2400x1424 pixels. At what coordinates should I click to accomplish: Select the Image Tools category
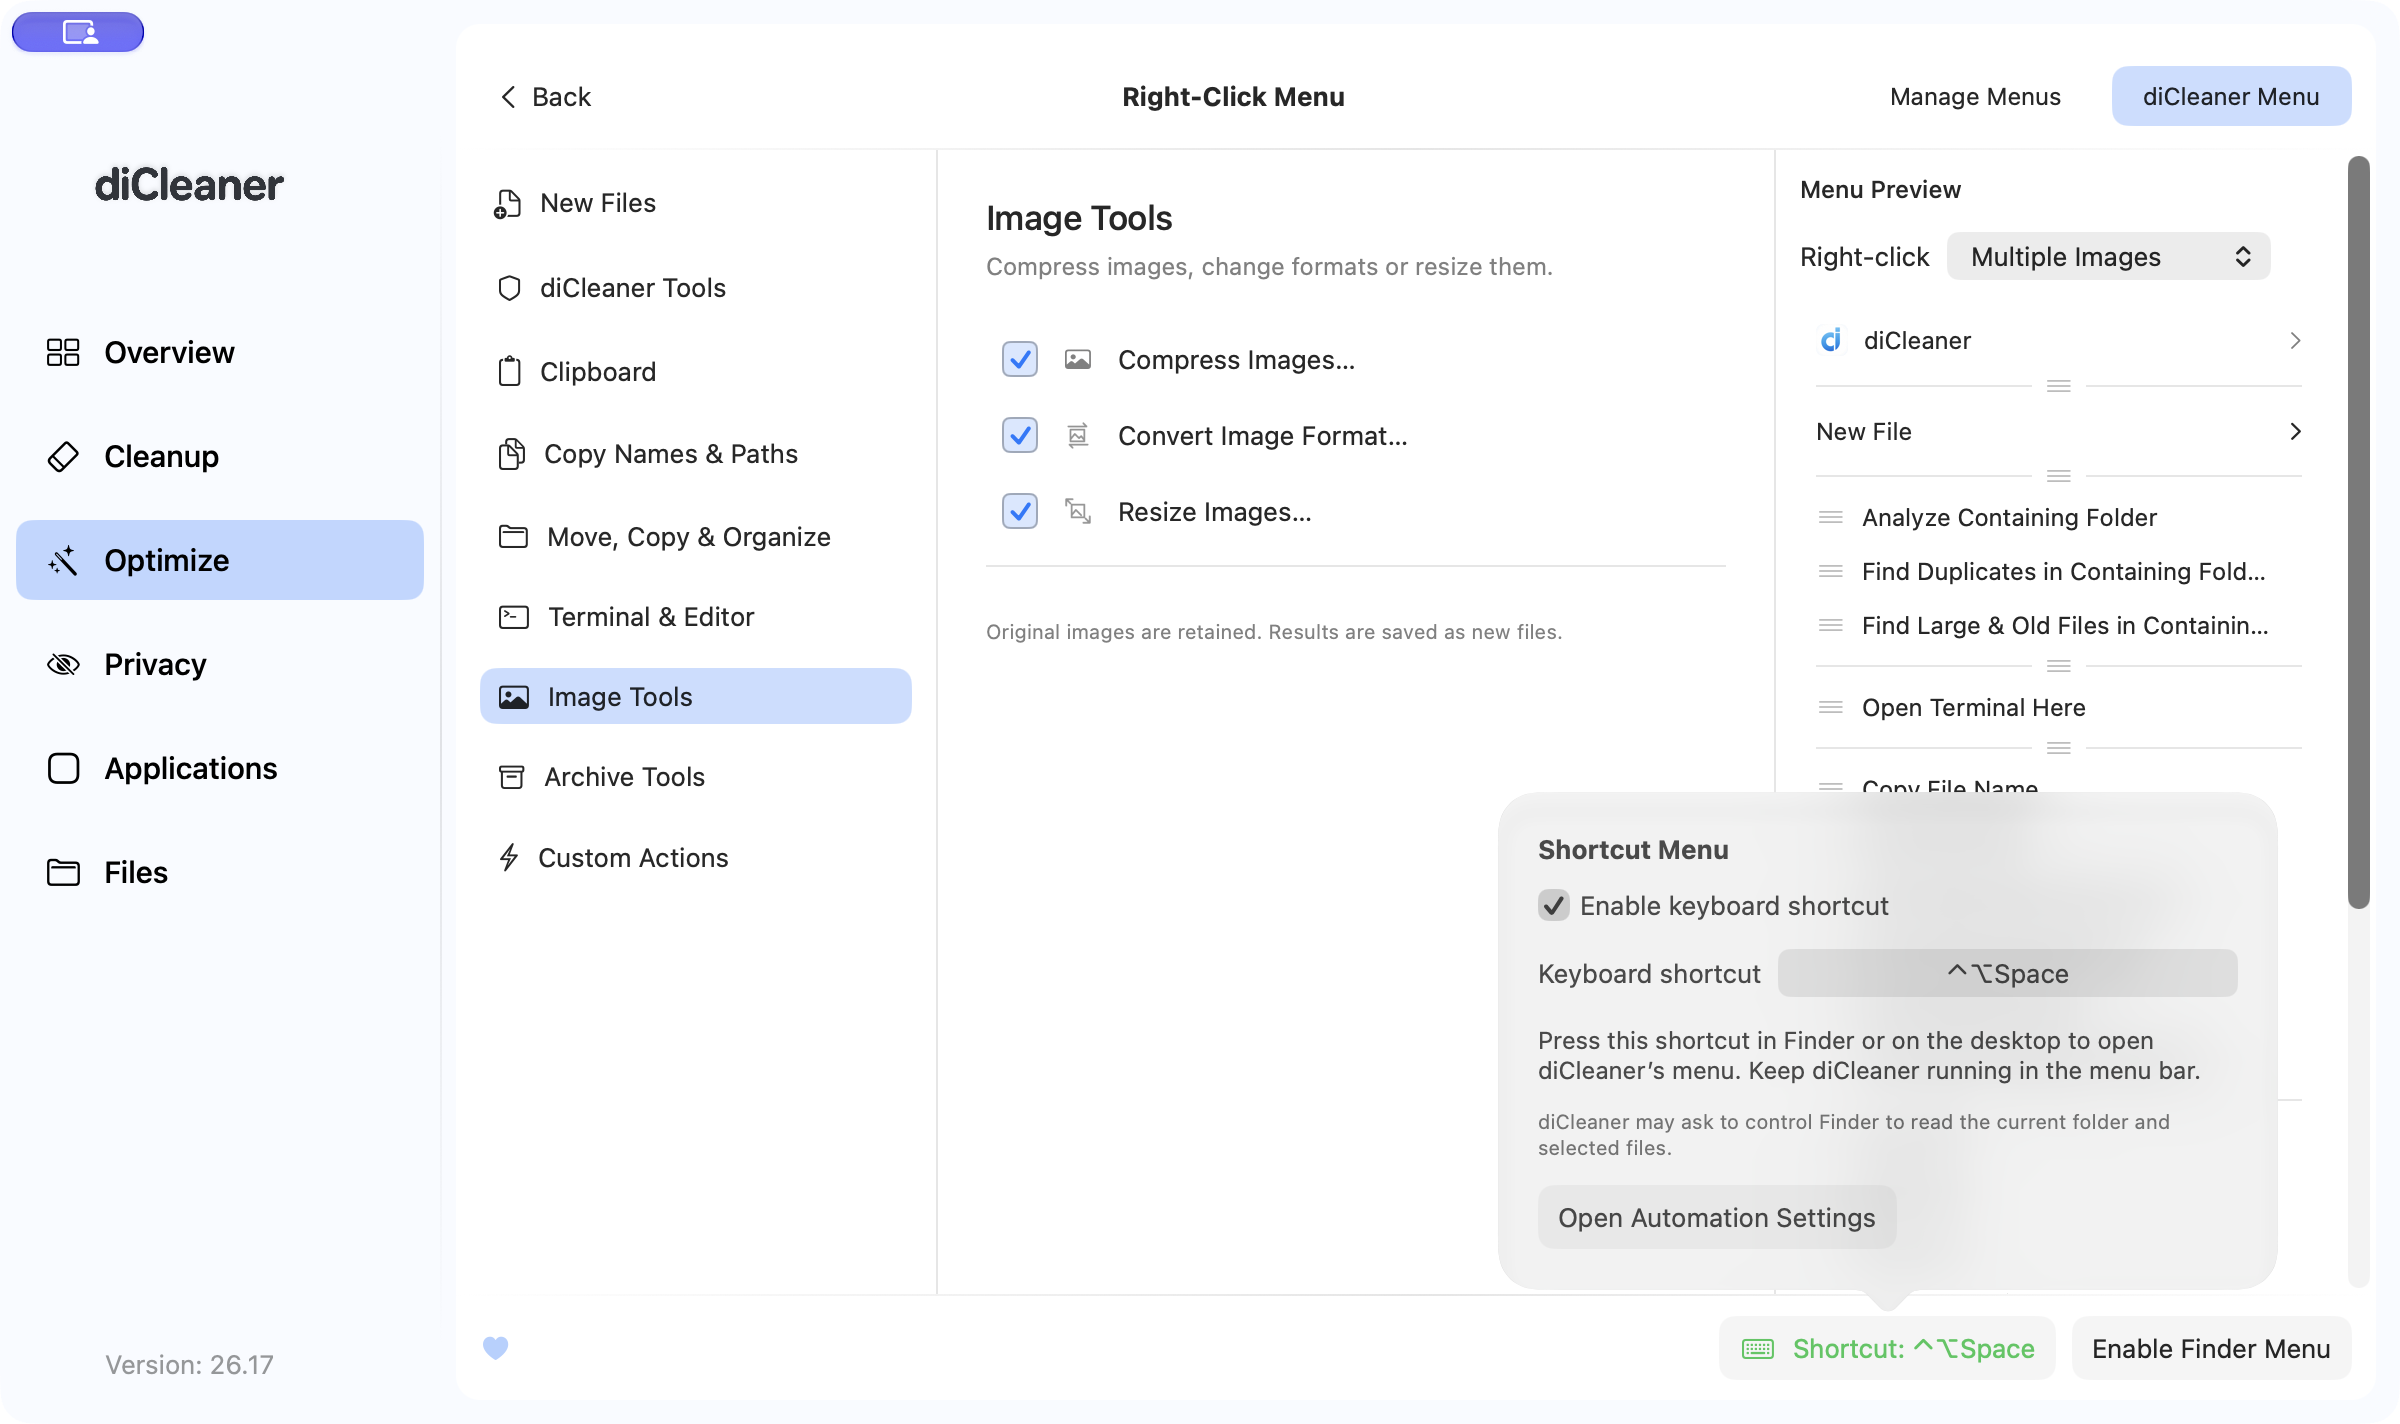(696, 696)
